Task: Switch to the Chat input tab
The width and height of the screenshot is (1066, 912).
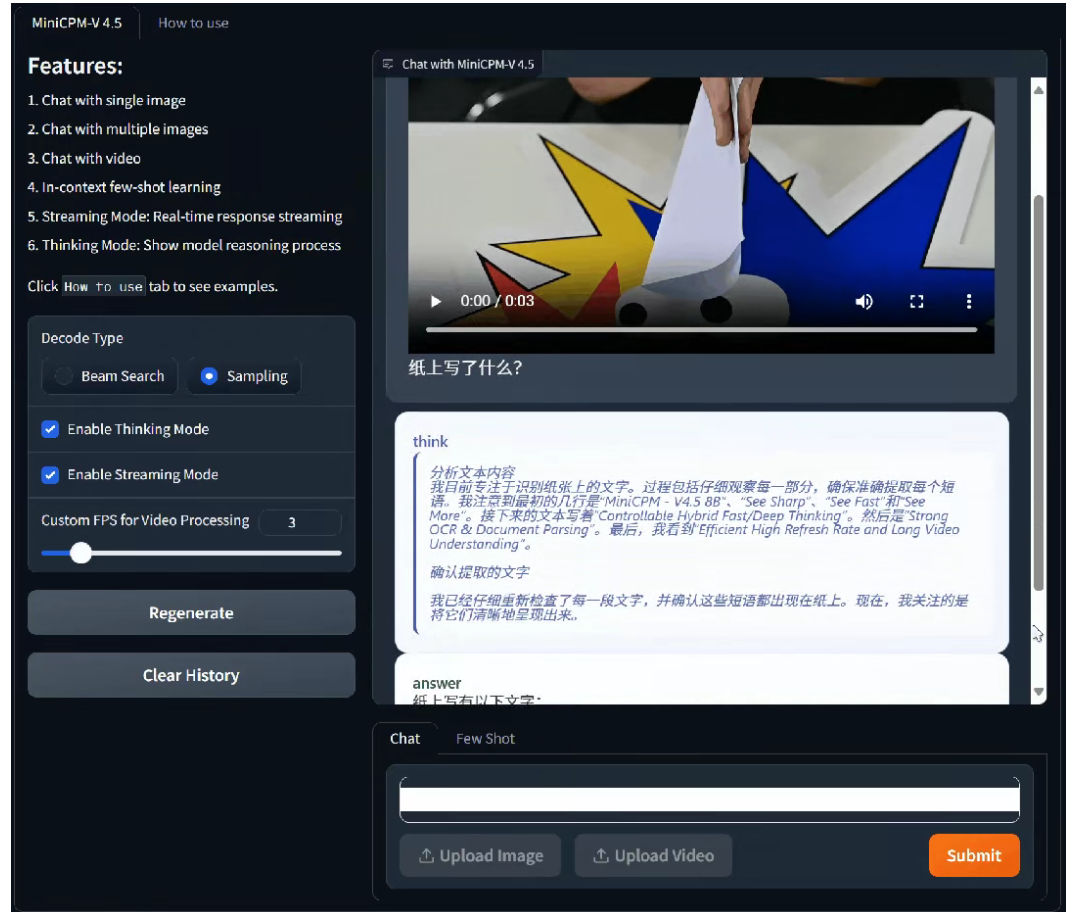Action: coord(405,739)
